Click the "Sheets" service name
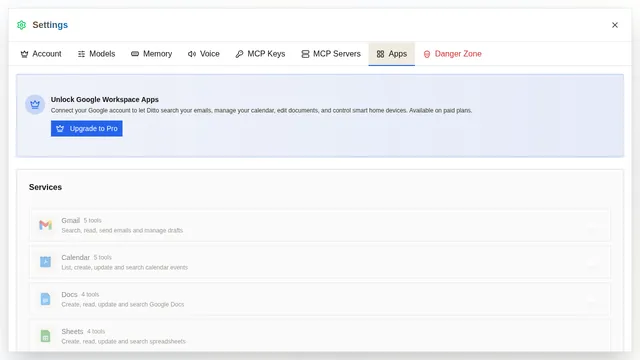Viewport: 640px width, 360px height. [x=72, y=331]
